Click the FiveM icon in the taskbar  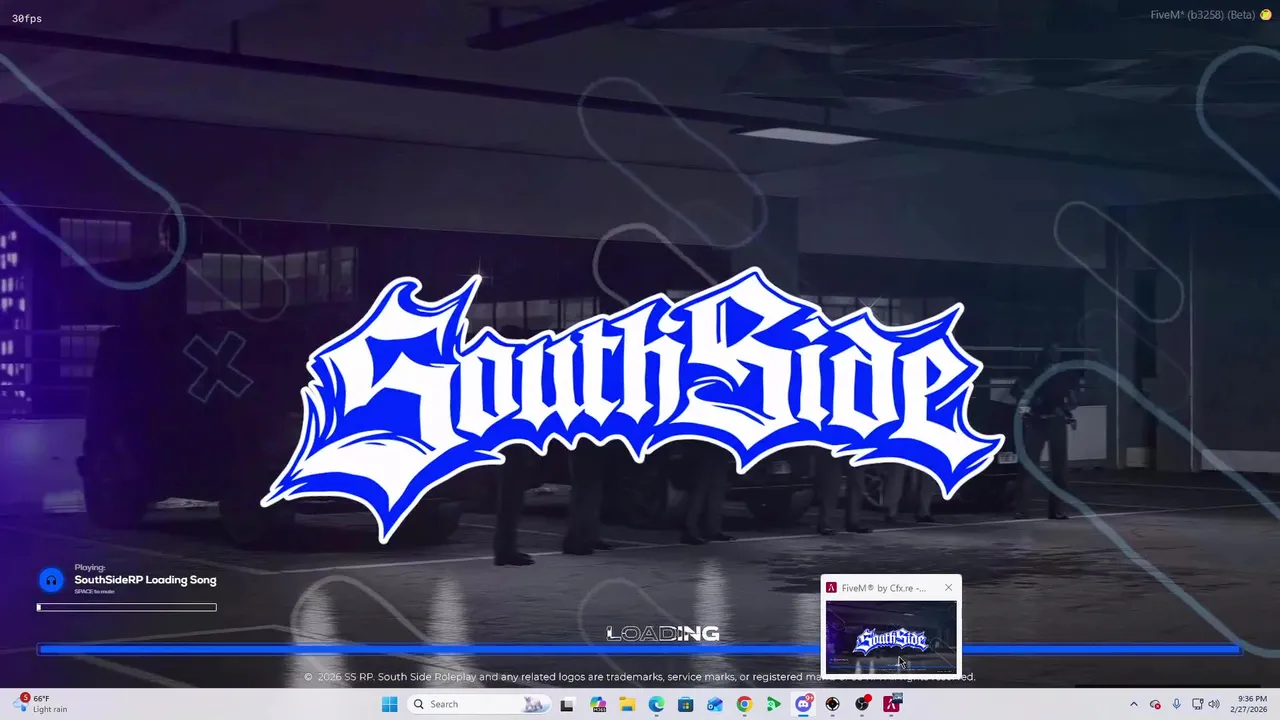[891, 704]
